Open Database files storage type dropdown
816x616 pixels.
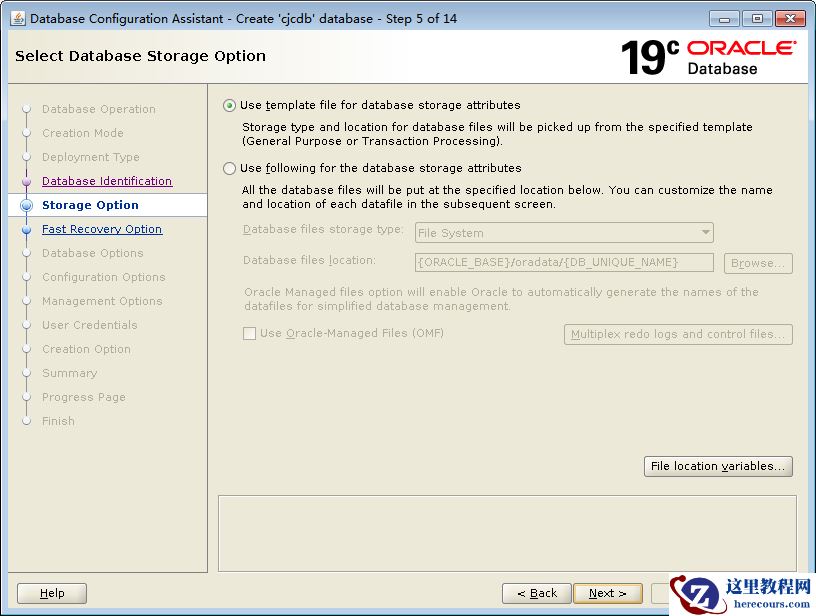(x=564, y=233)
